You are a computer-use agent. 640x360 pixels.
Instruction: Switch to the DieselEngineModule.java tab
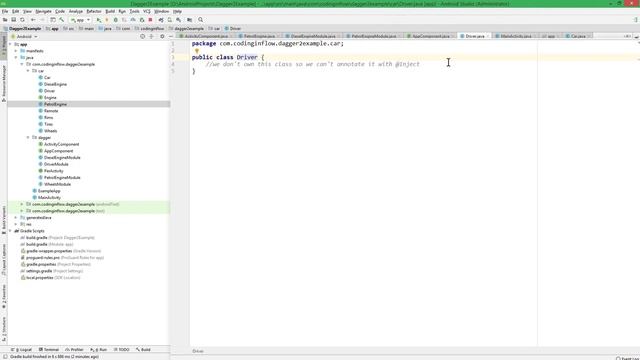(x=313, y=36)
